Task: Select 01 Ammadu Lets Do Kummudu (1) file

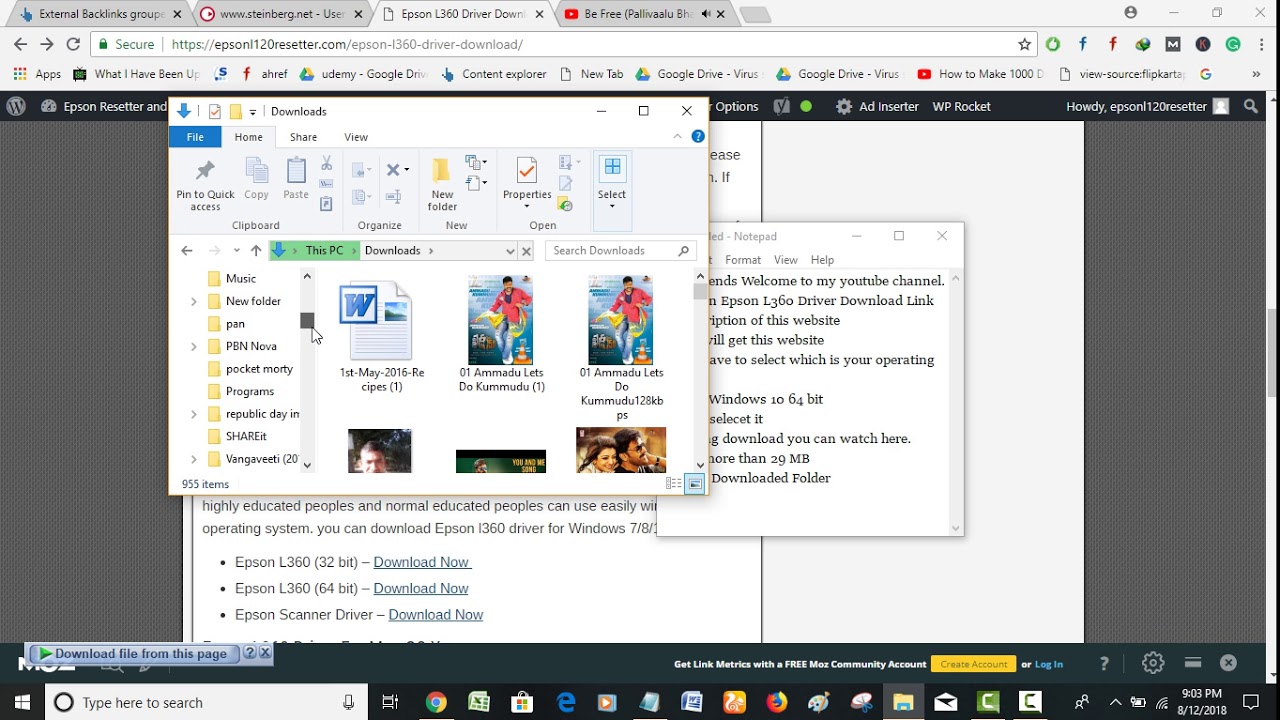Action: point(502,335)
